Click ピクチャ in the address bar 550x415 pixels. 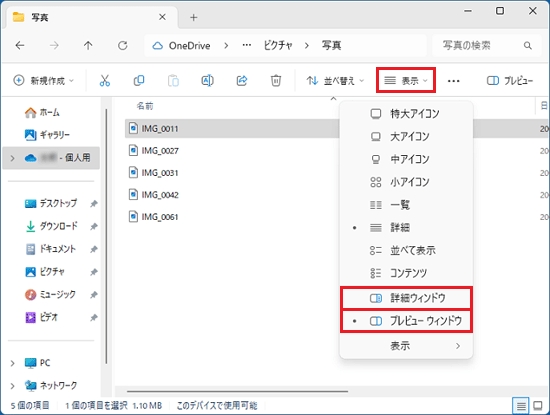click(278, 46)
